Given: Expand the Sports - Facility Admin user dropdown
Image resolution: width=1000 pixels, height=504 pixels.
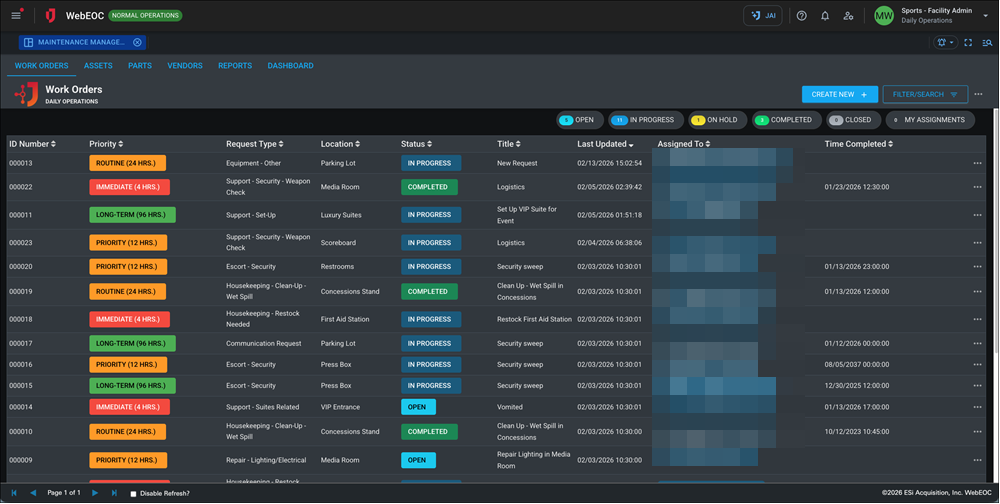Looking at the screenshot, I should pos(985,16).
